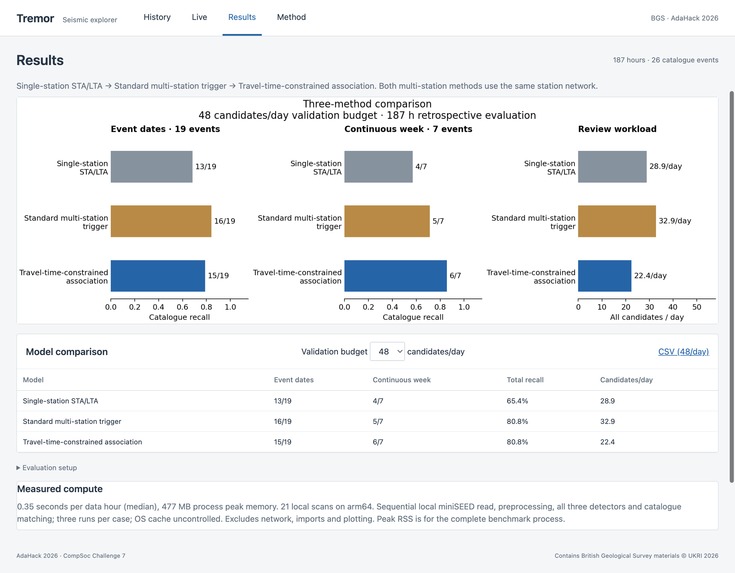The width and height of the screenshot is (735, 573).
Task: Click the Candidates/day column header
Action: click(626, 380)
